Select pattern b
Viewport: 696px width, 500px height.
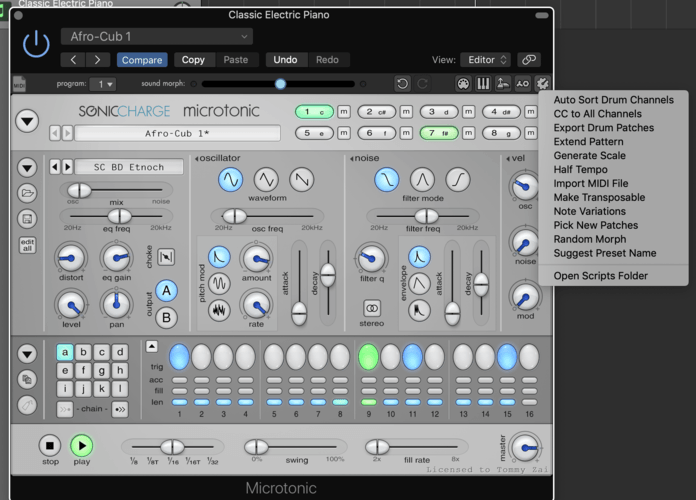[x=83, y=352]
